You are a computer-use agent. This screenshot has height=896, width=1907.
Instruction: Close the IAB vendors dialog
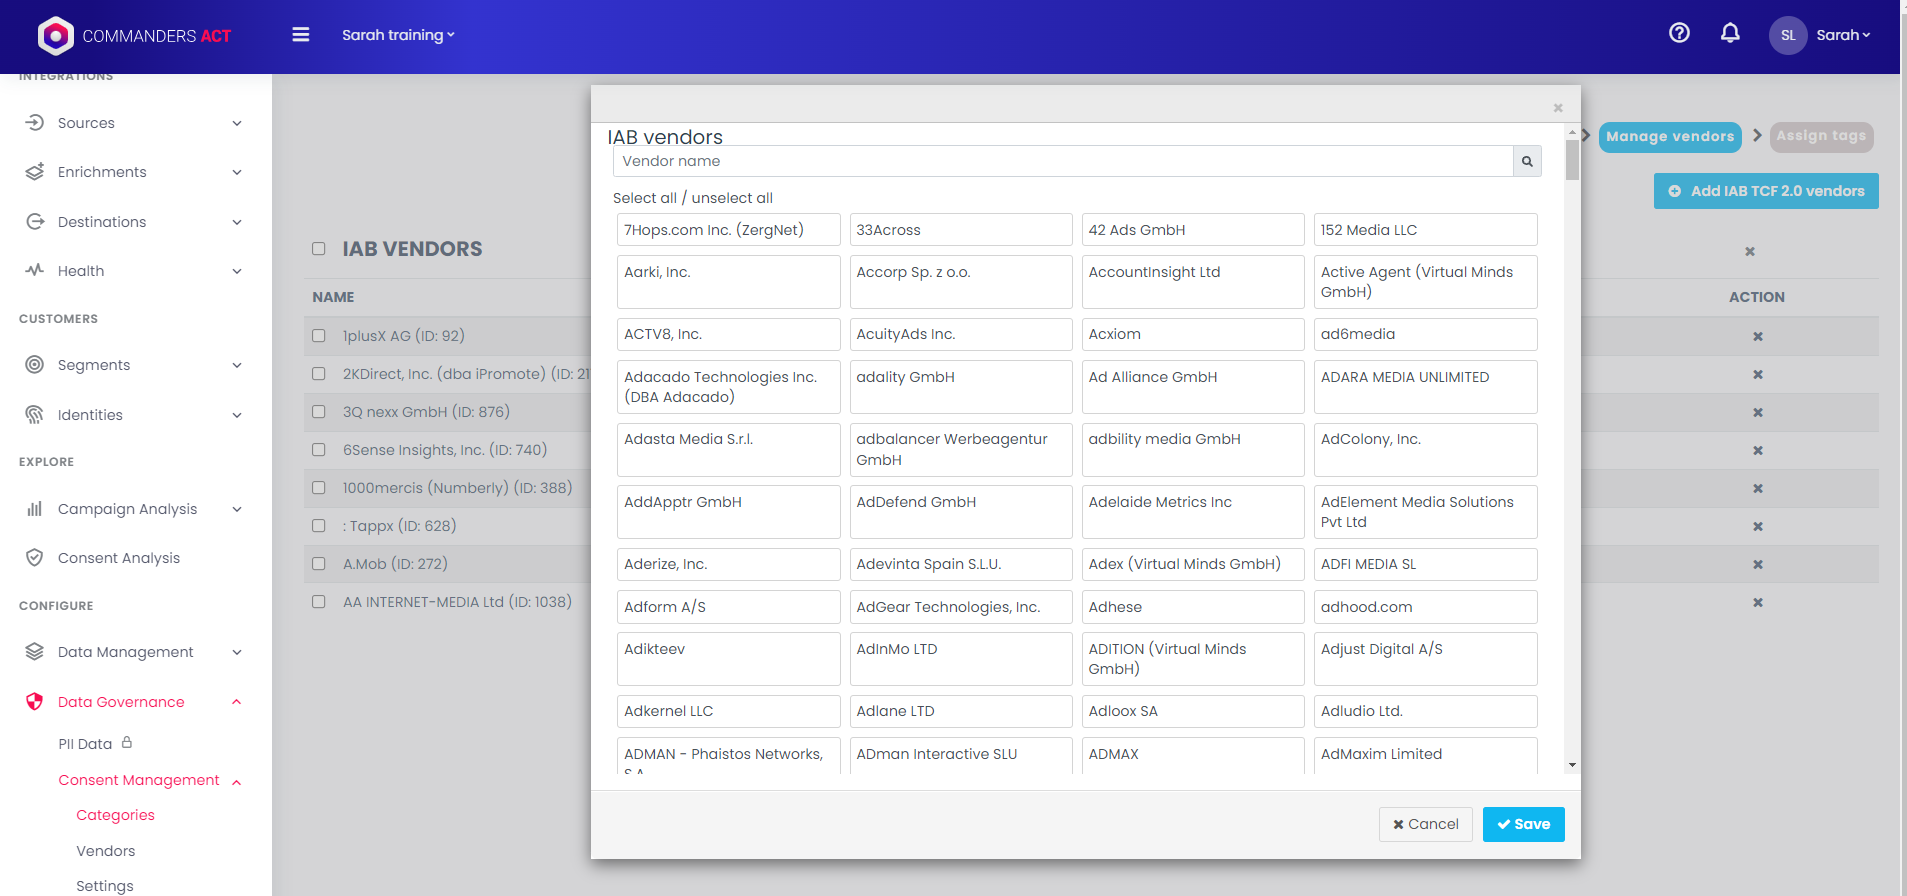(x=1557, y=108)
